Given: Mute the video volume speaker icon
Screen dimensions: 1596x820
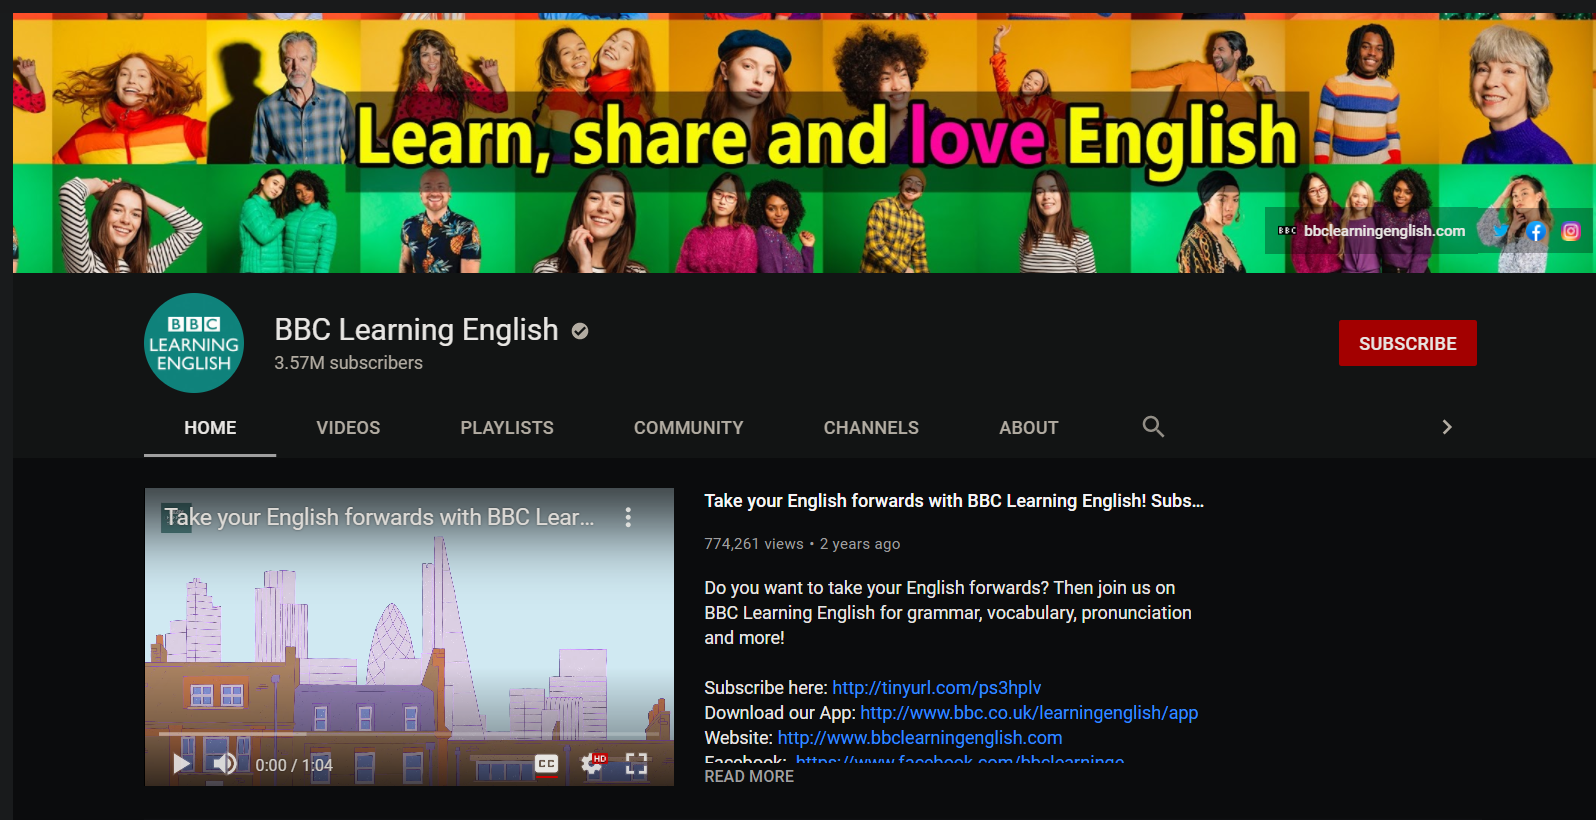Looking at the screenshot, I should click(225, 764).
